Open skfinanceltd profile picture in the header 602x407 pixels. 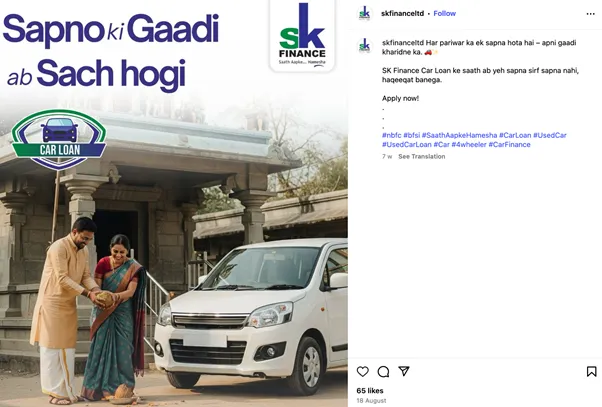coord(364,13)
